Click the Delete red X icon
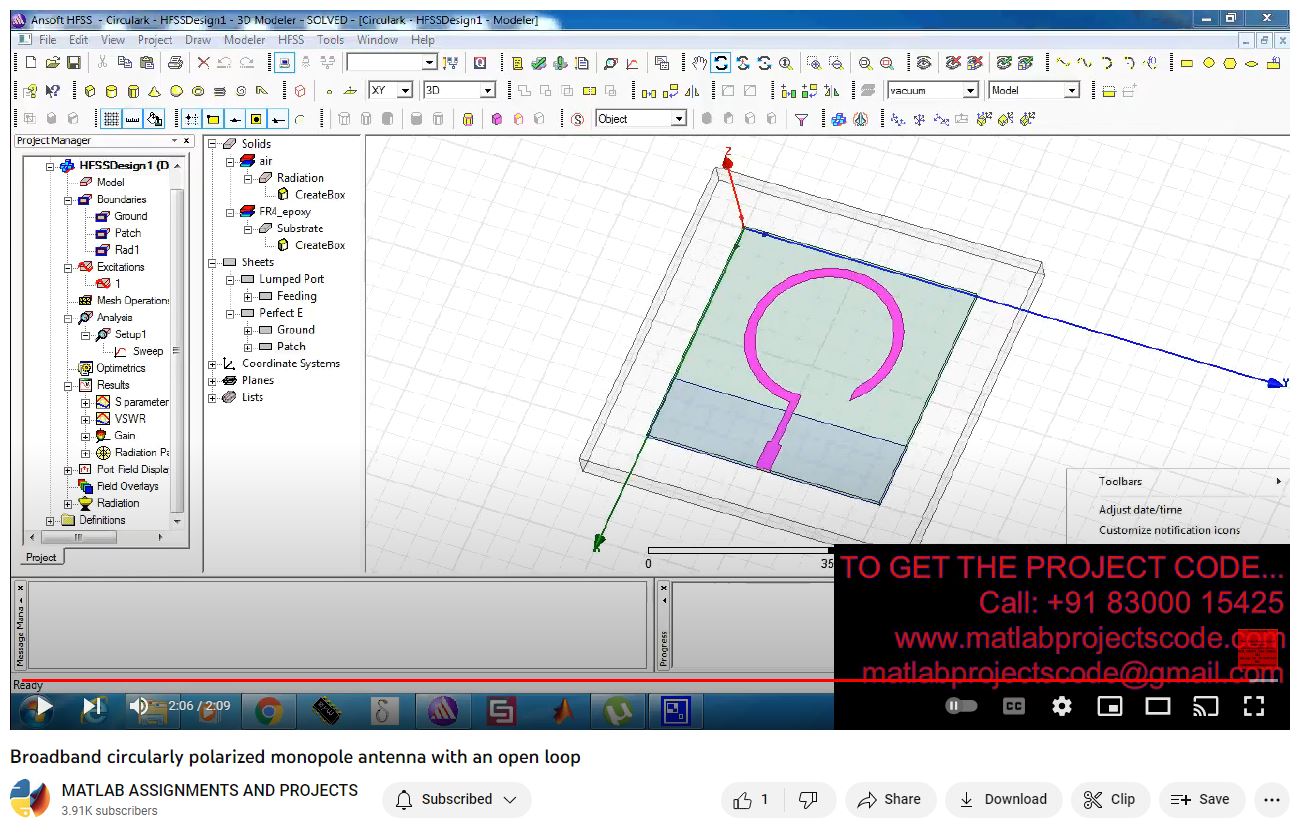Viewport: 1299px width, 833px height. pos(203,63)
